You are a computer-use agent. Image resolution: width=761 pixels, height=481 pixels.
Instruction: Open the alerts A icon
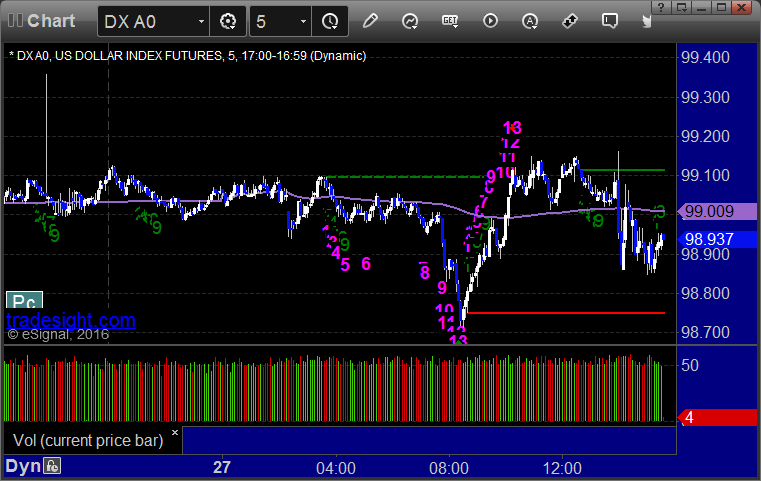pos(530,21)
